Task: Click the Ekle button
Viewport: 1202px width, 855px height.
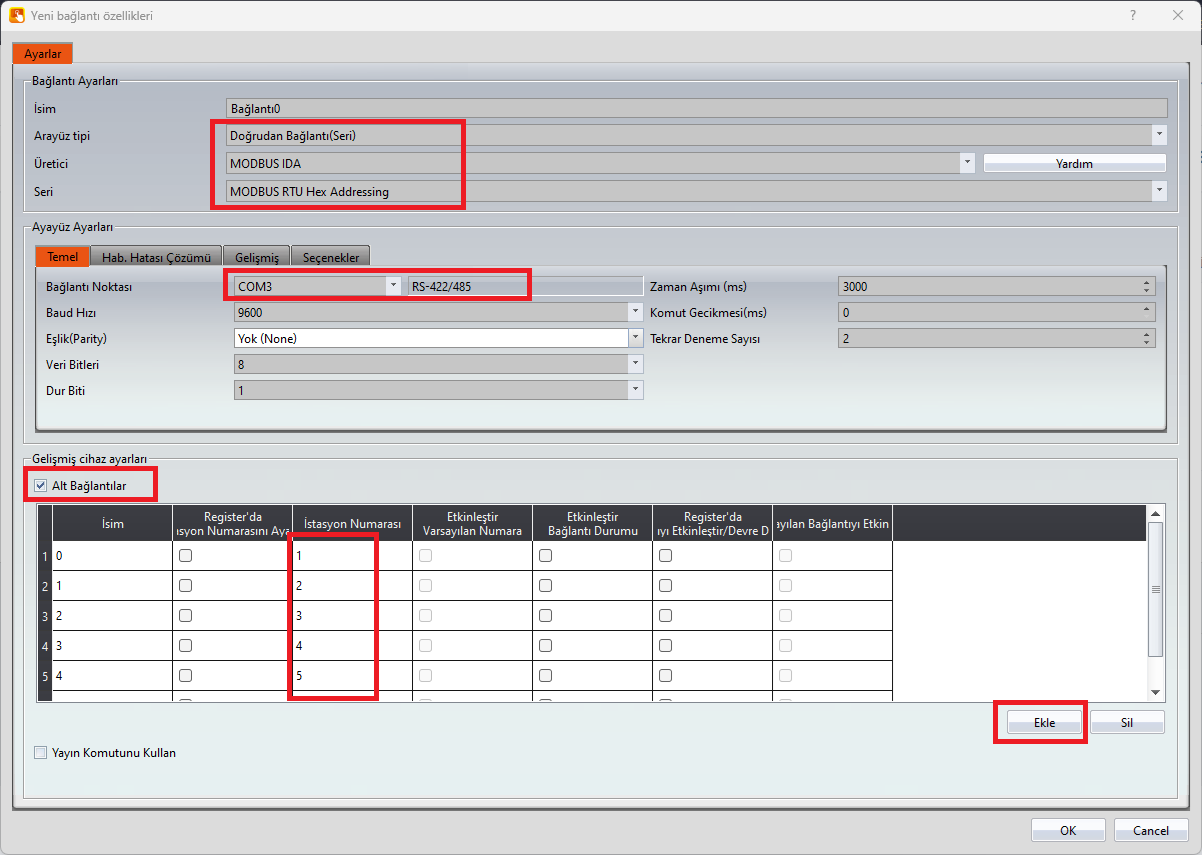Action: pyautogui.click(x=1043, y=723)
